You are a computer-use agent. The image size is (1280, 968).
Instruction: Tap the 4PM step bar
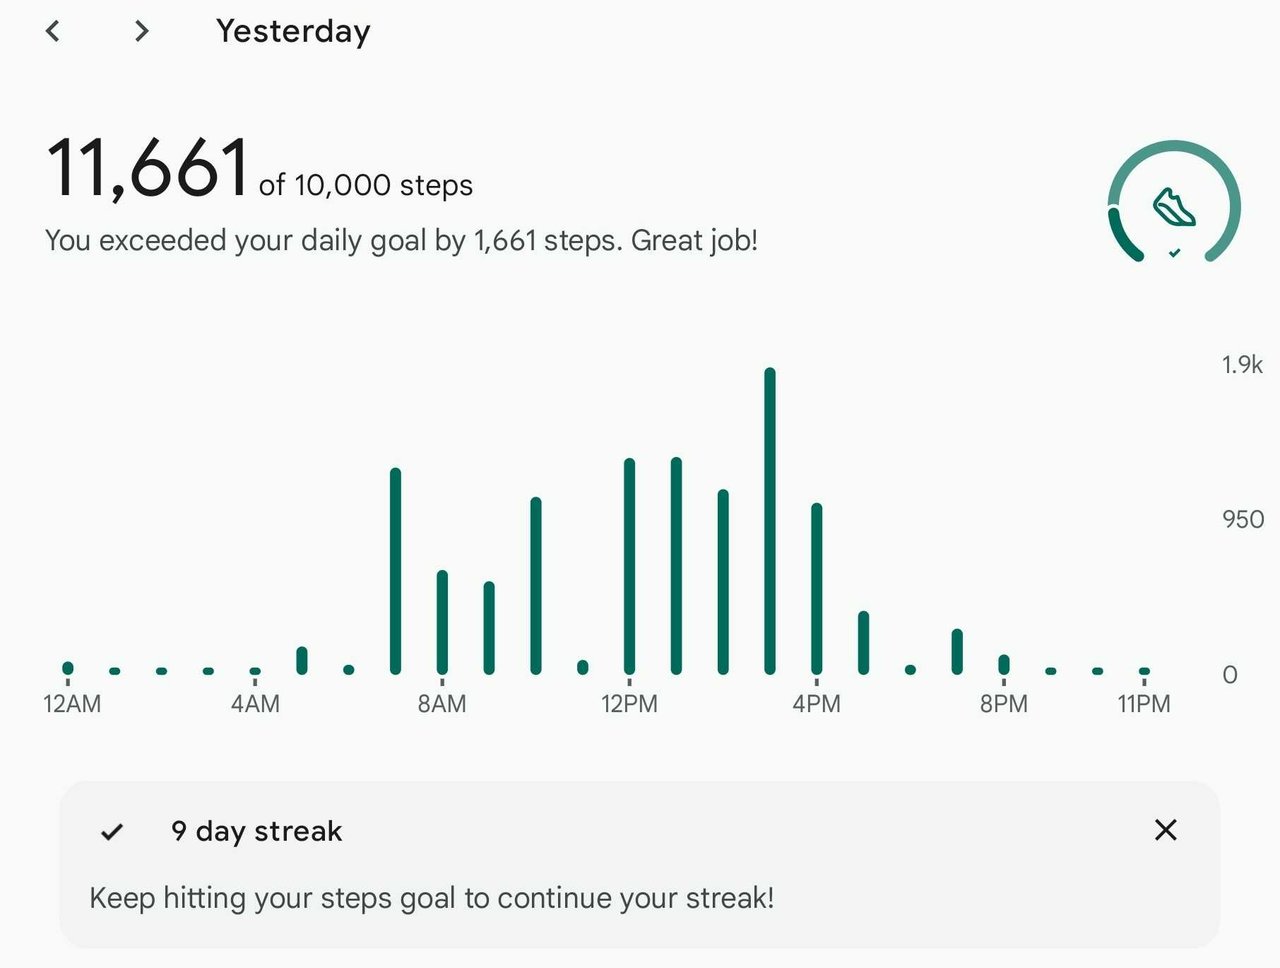(817, 589)
